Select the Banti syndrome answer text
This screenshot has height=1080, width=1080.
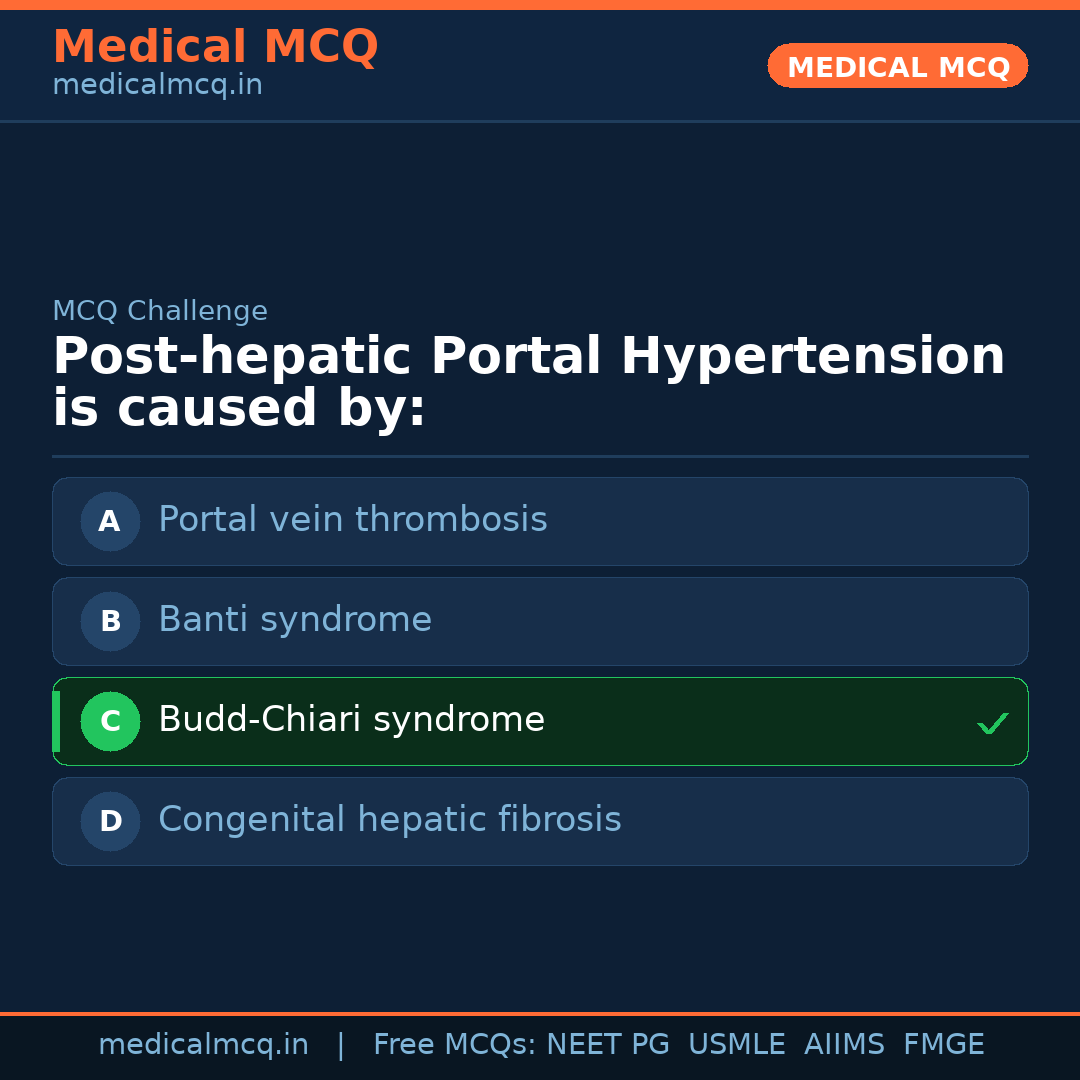click(x=295, y=620)
